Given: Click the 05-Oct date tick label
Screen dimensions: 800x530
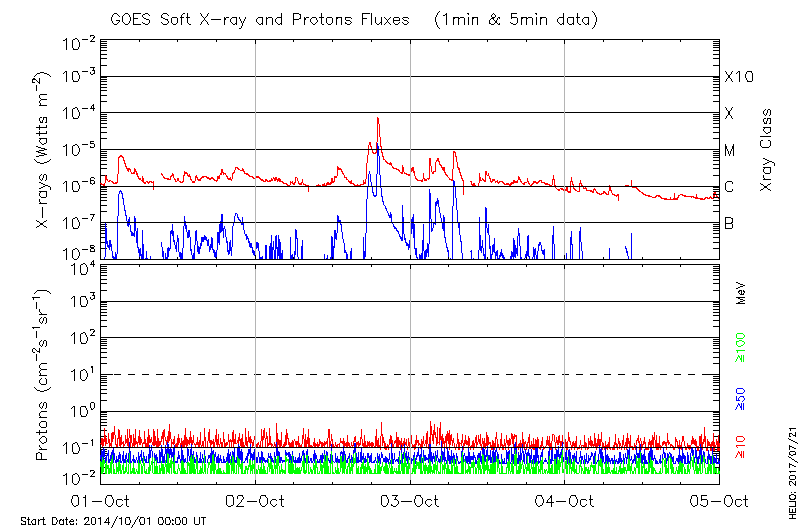Looking at the screenshot, I should pyautogui.click(x=719, y=501).
